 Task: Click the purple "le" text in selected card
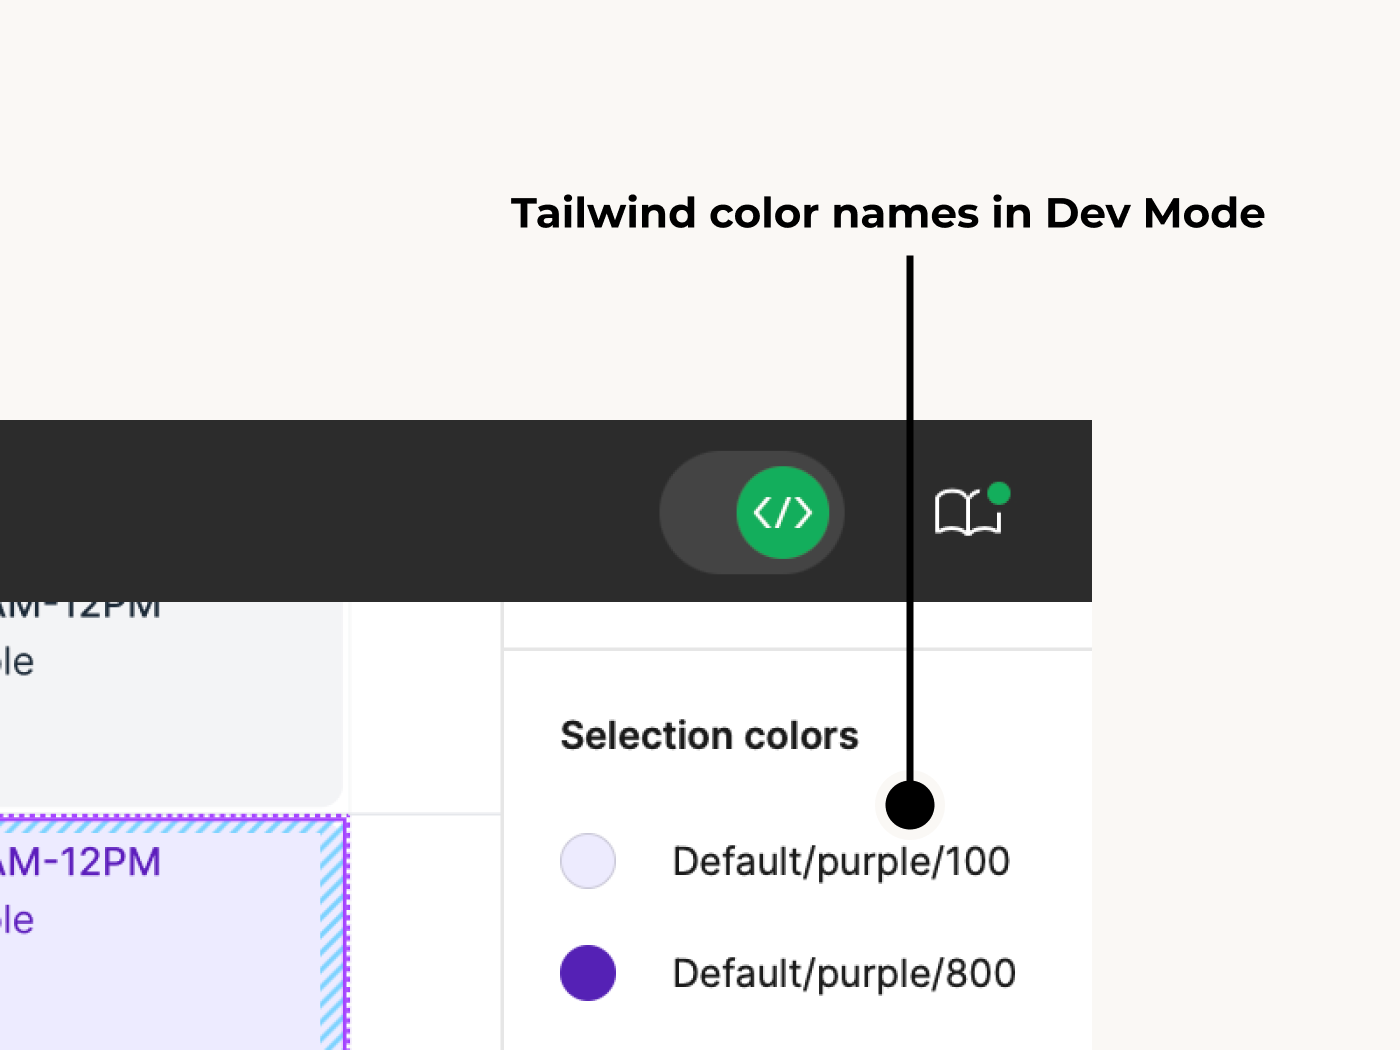[x=17, y=920]
